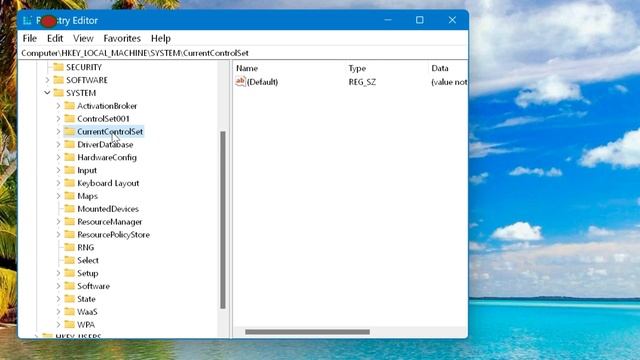
Task: Click the lowercase Software subkey folder icon
Action: pyautogui.click(x=70, y=286)
